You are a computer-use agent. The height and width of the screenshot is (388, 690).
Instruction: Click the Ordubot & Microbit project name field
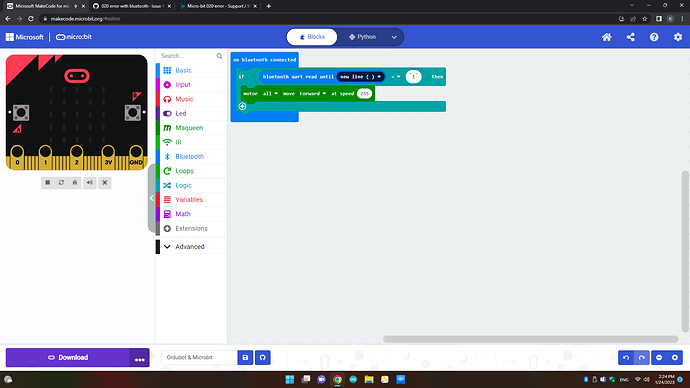click(199, 358)
